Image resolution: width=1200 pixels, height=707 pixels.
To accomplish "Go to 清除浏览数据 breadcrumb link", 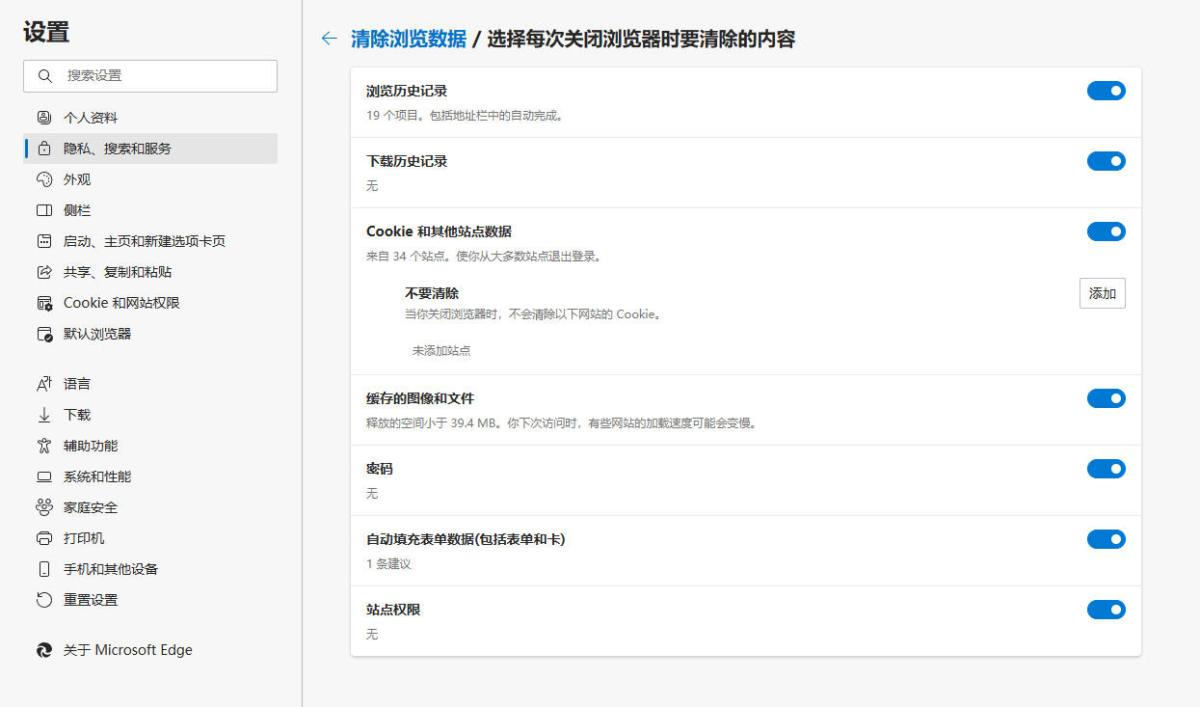I will tap(408, 39).
